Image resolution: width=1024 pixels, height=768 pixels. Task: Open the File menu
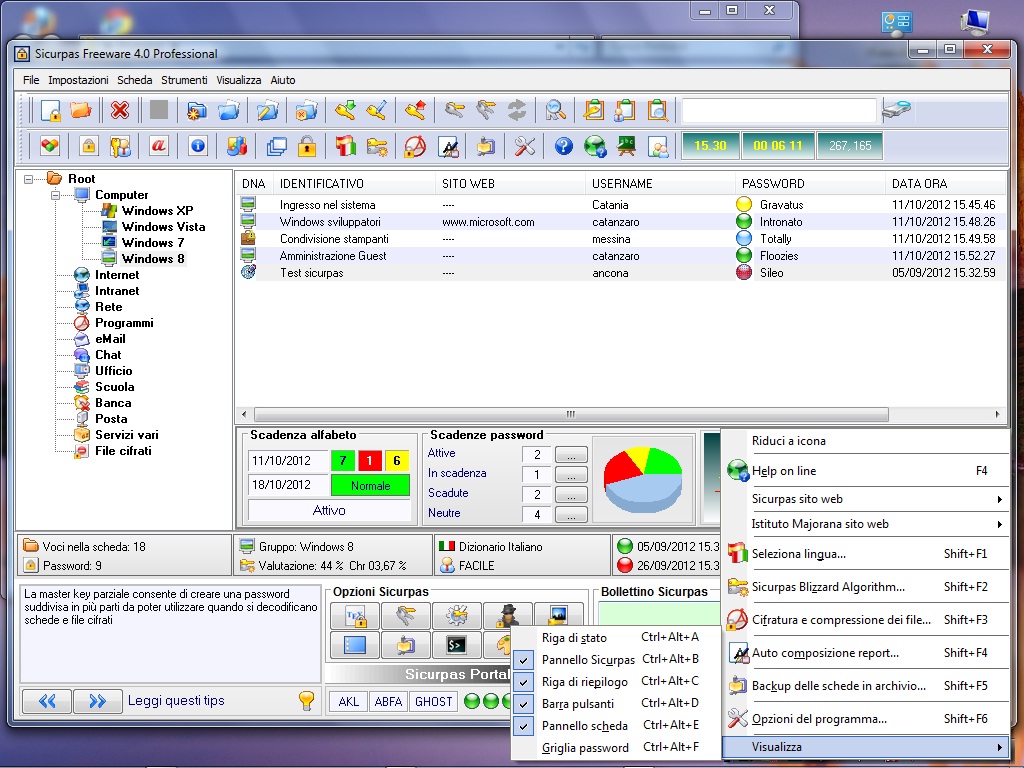(x=31, y=80)
